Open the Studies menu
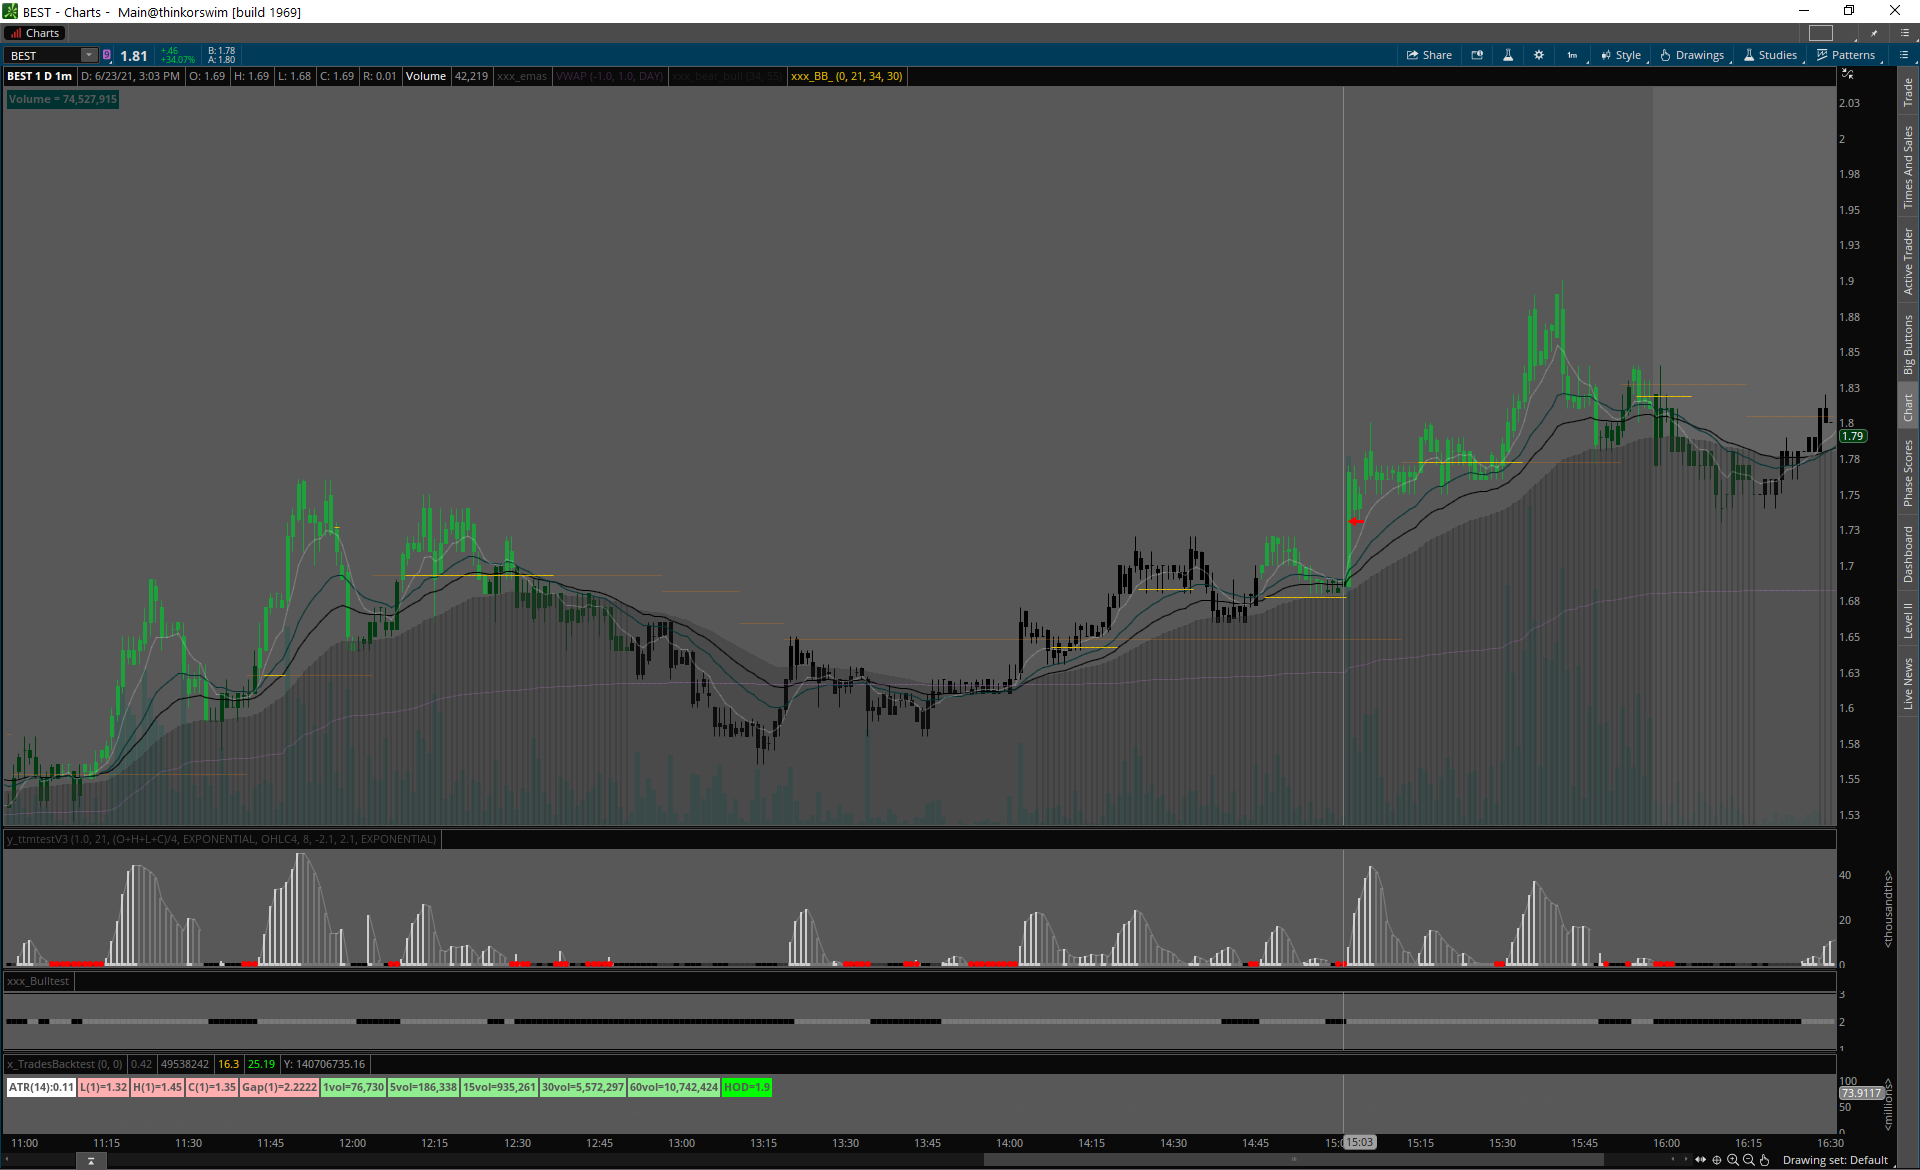The image size is (1920, 1170). click(x=1770, y=55)
